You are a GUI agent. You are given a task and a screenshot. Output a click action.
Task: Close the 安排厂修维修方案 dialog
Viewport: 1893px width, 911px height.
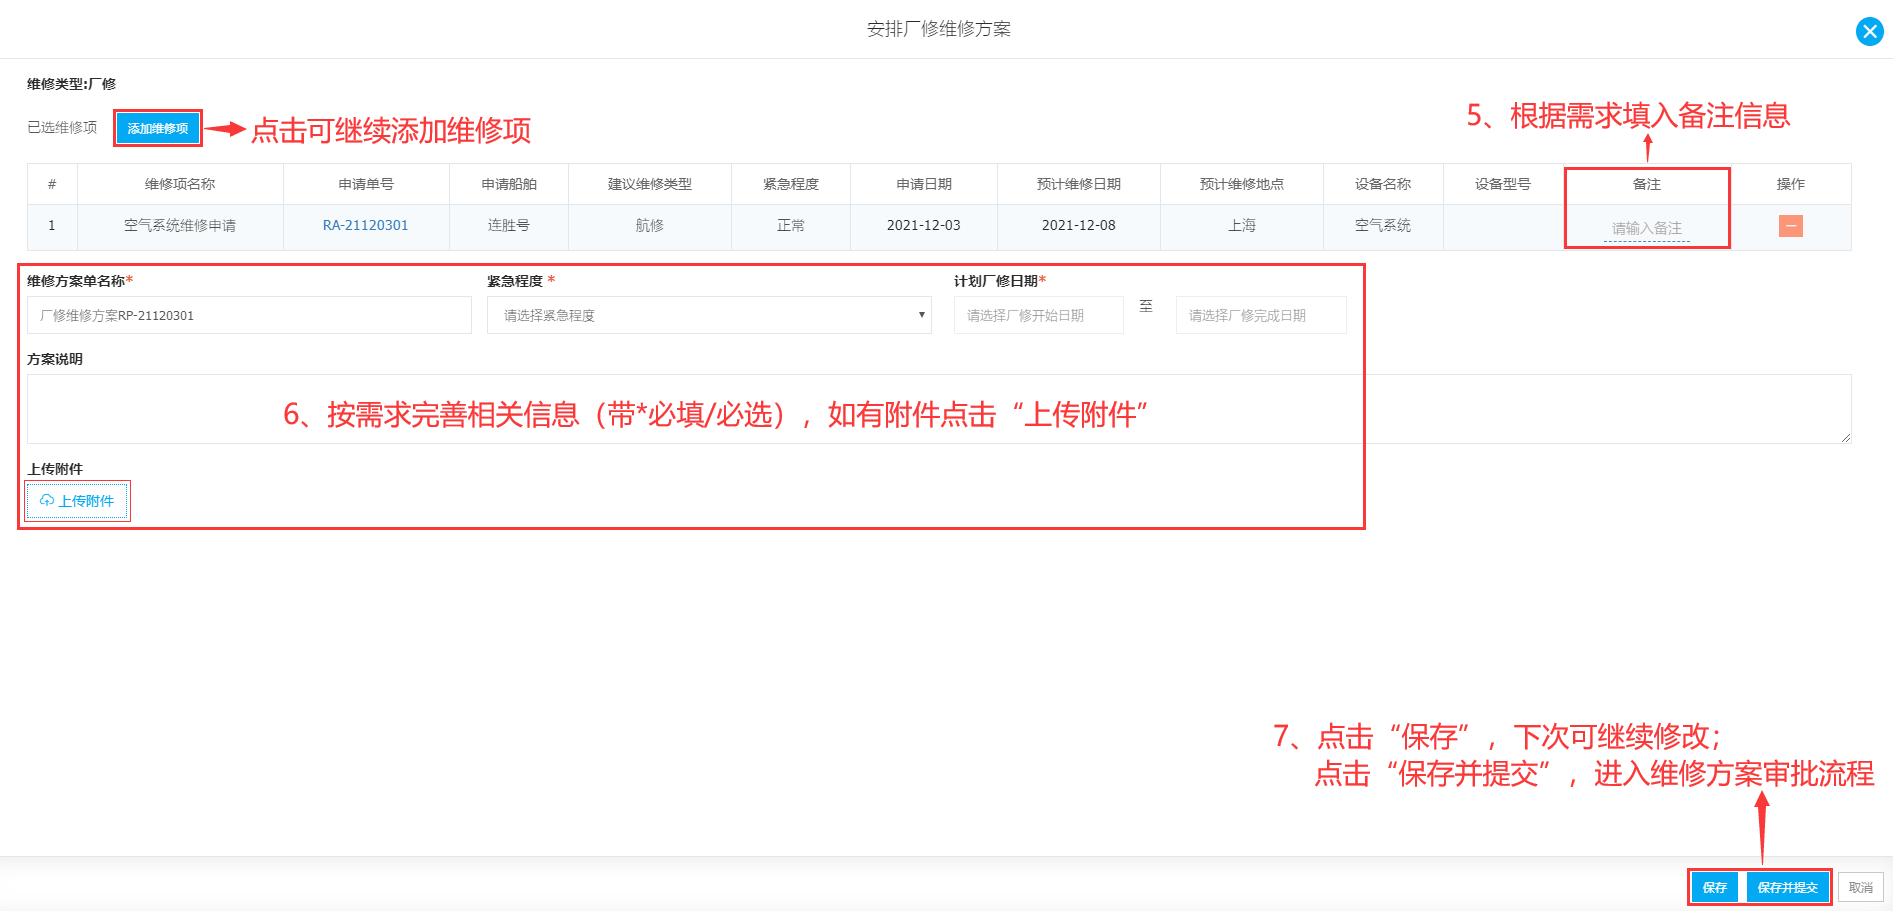click(1869, 32)
